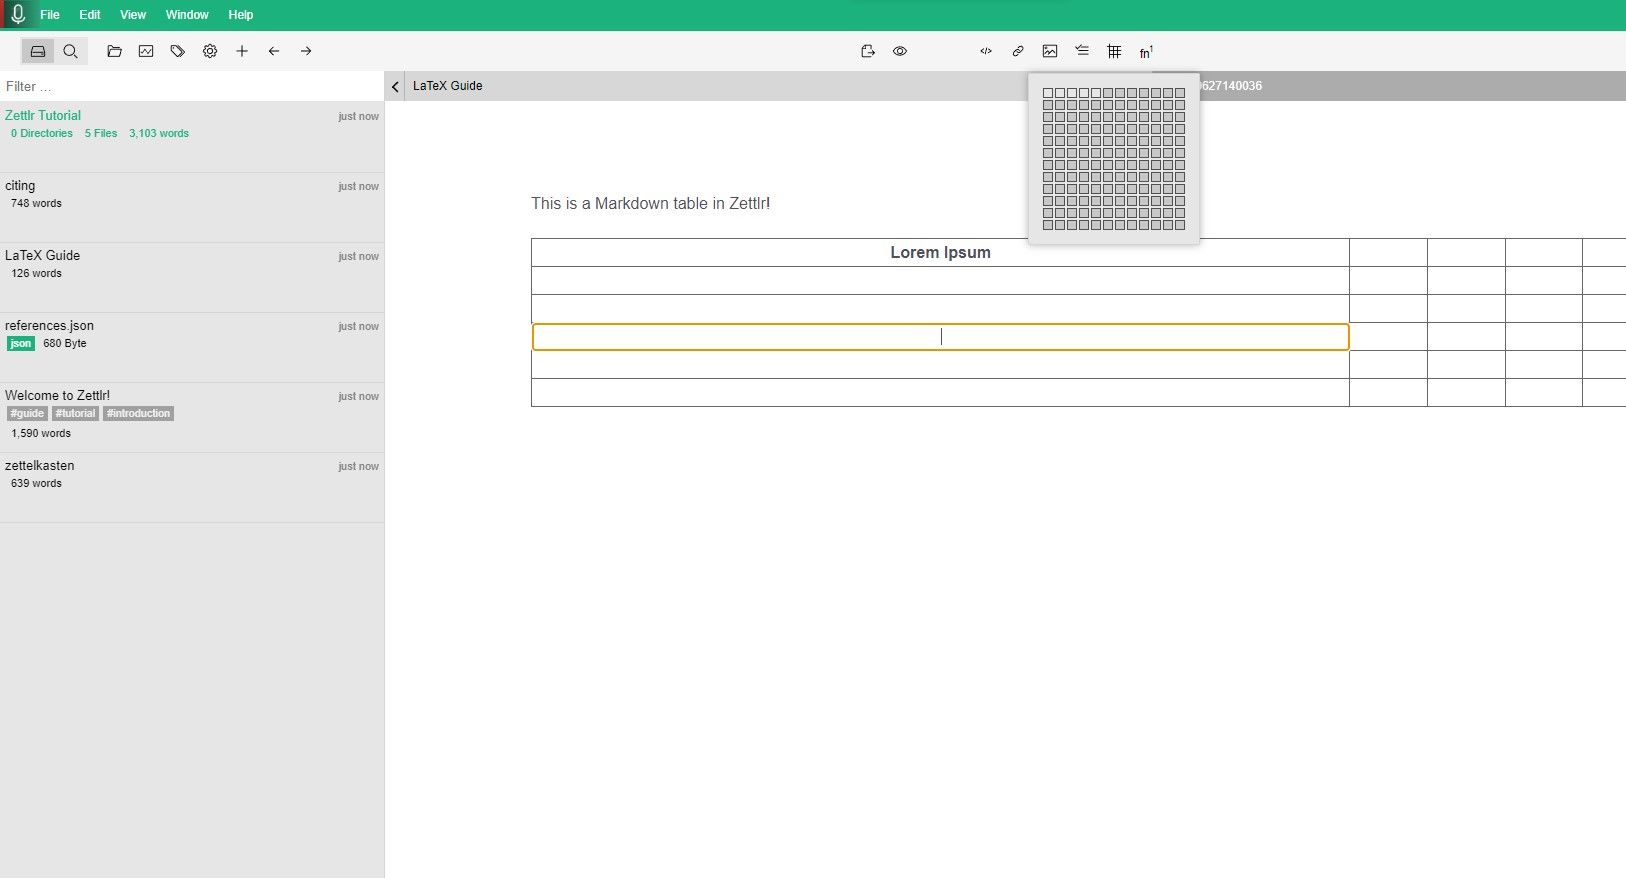Viewport: 1626px width, 878px height.
Task: Open the zettelkasten file
Action: 192,487
